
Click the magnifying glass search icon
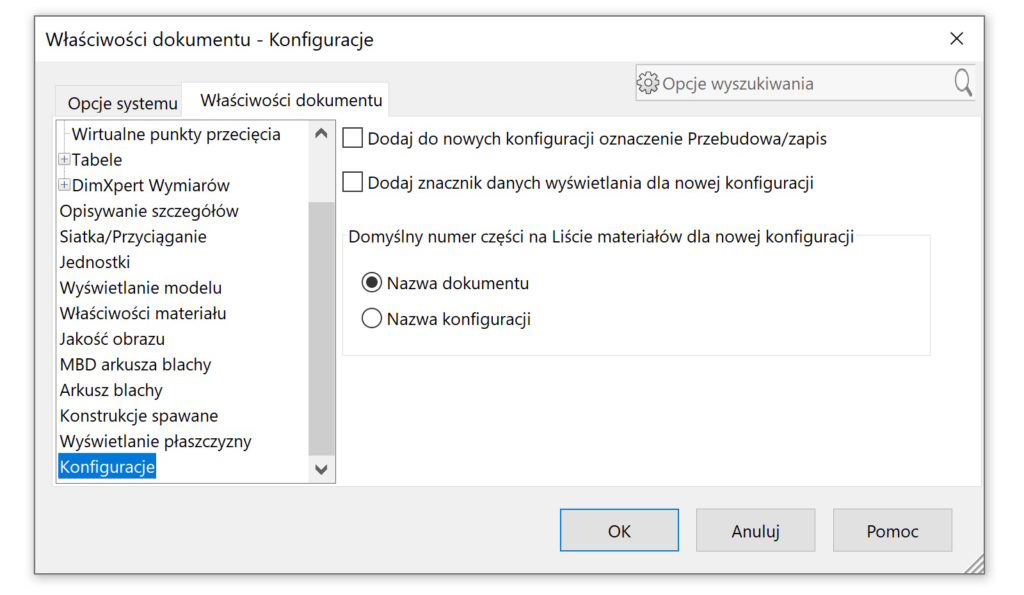962,83
